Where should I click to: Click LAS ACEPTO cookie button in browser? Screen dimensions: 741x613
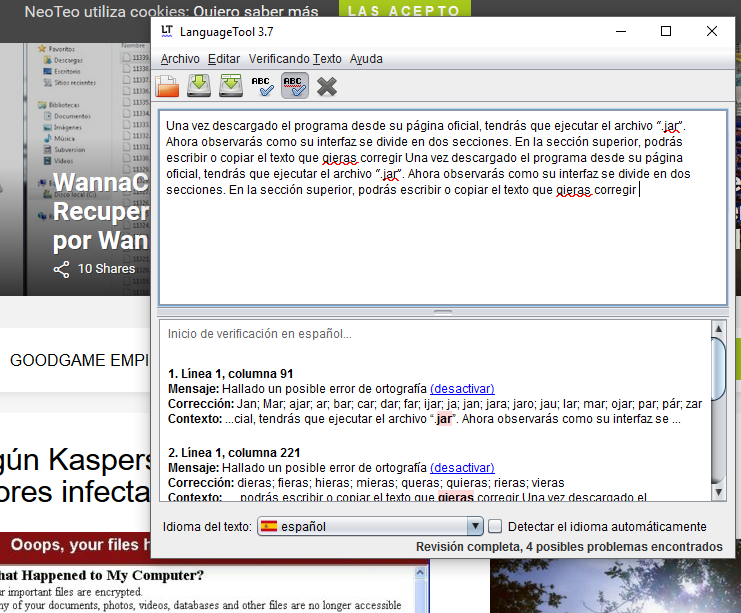(405, 9)
